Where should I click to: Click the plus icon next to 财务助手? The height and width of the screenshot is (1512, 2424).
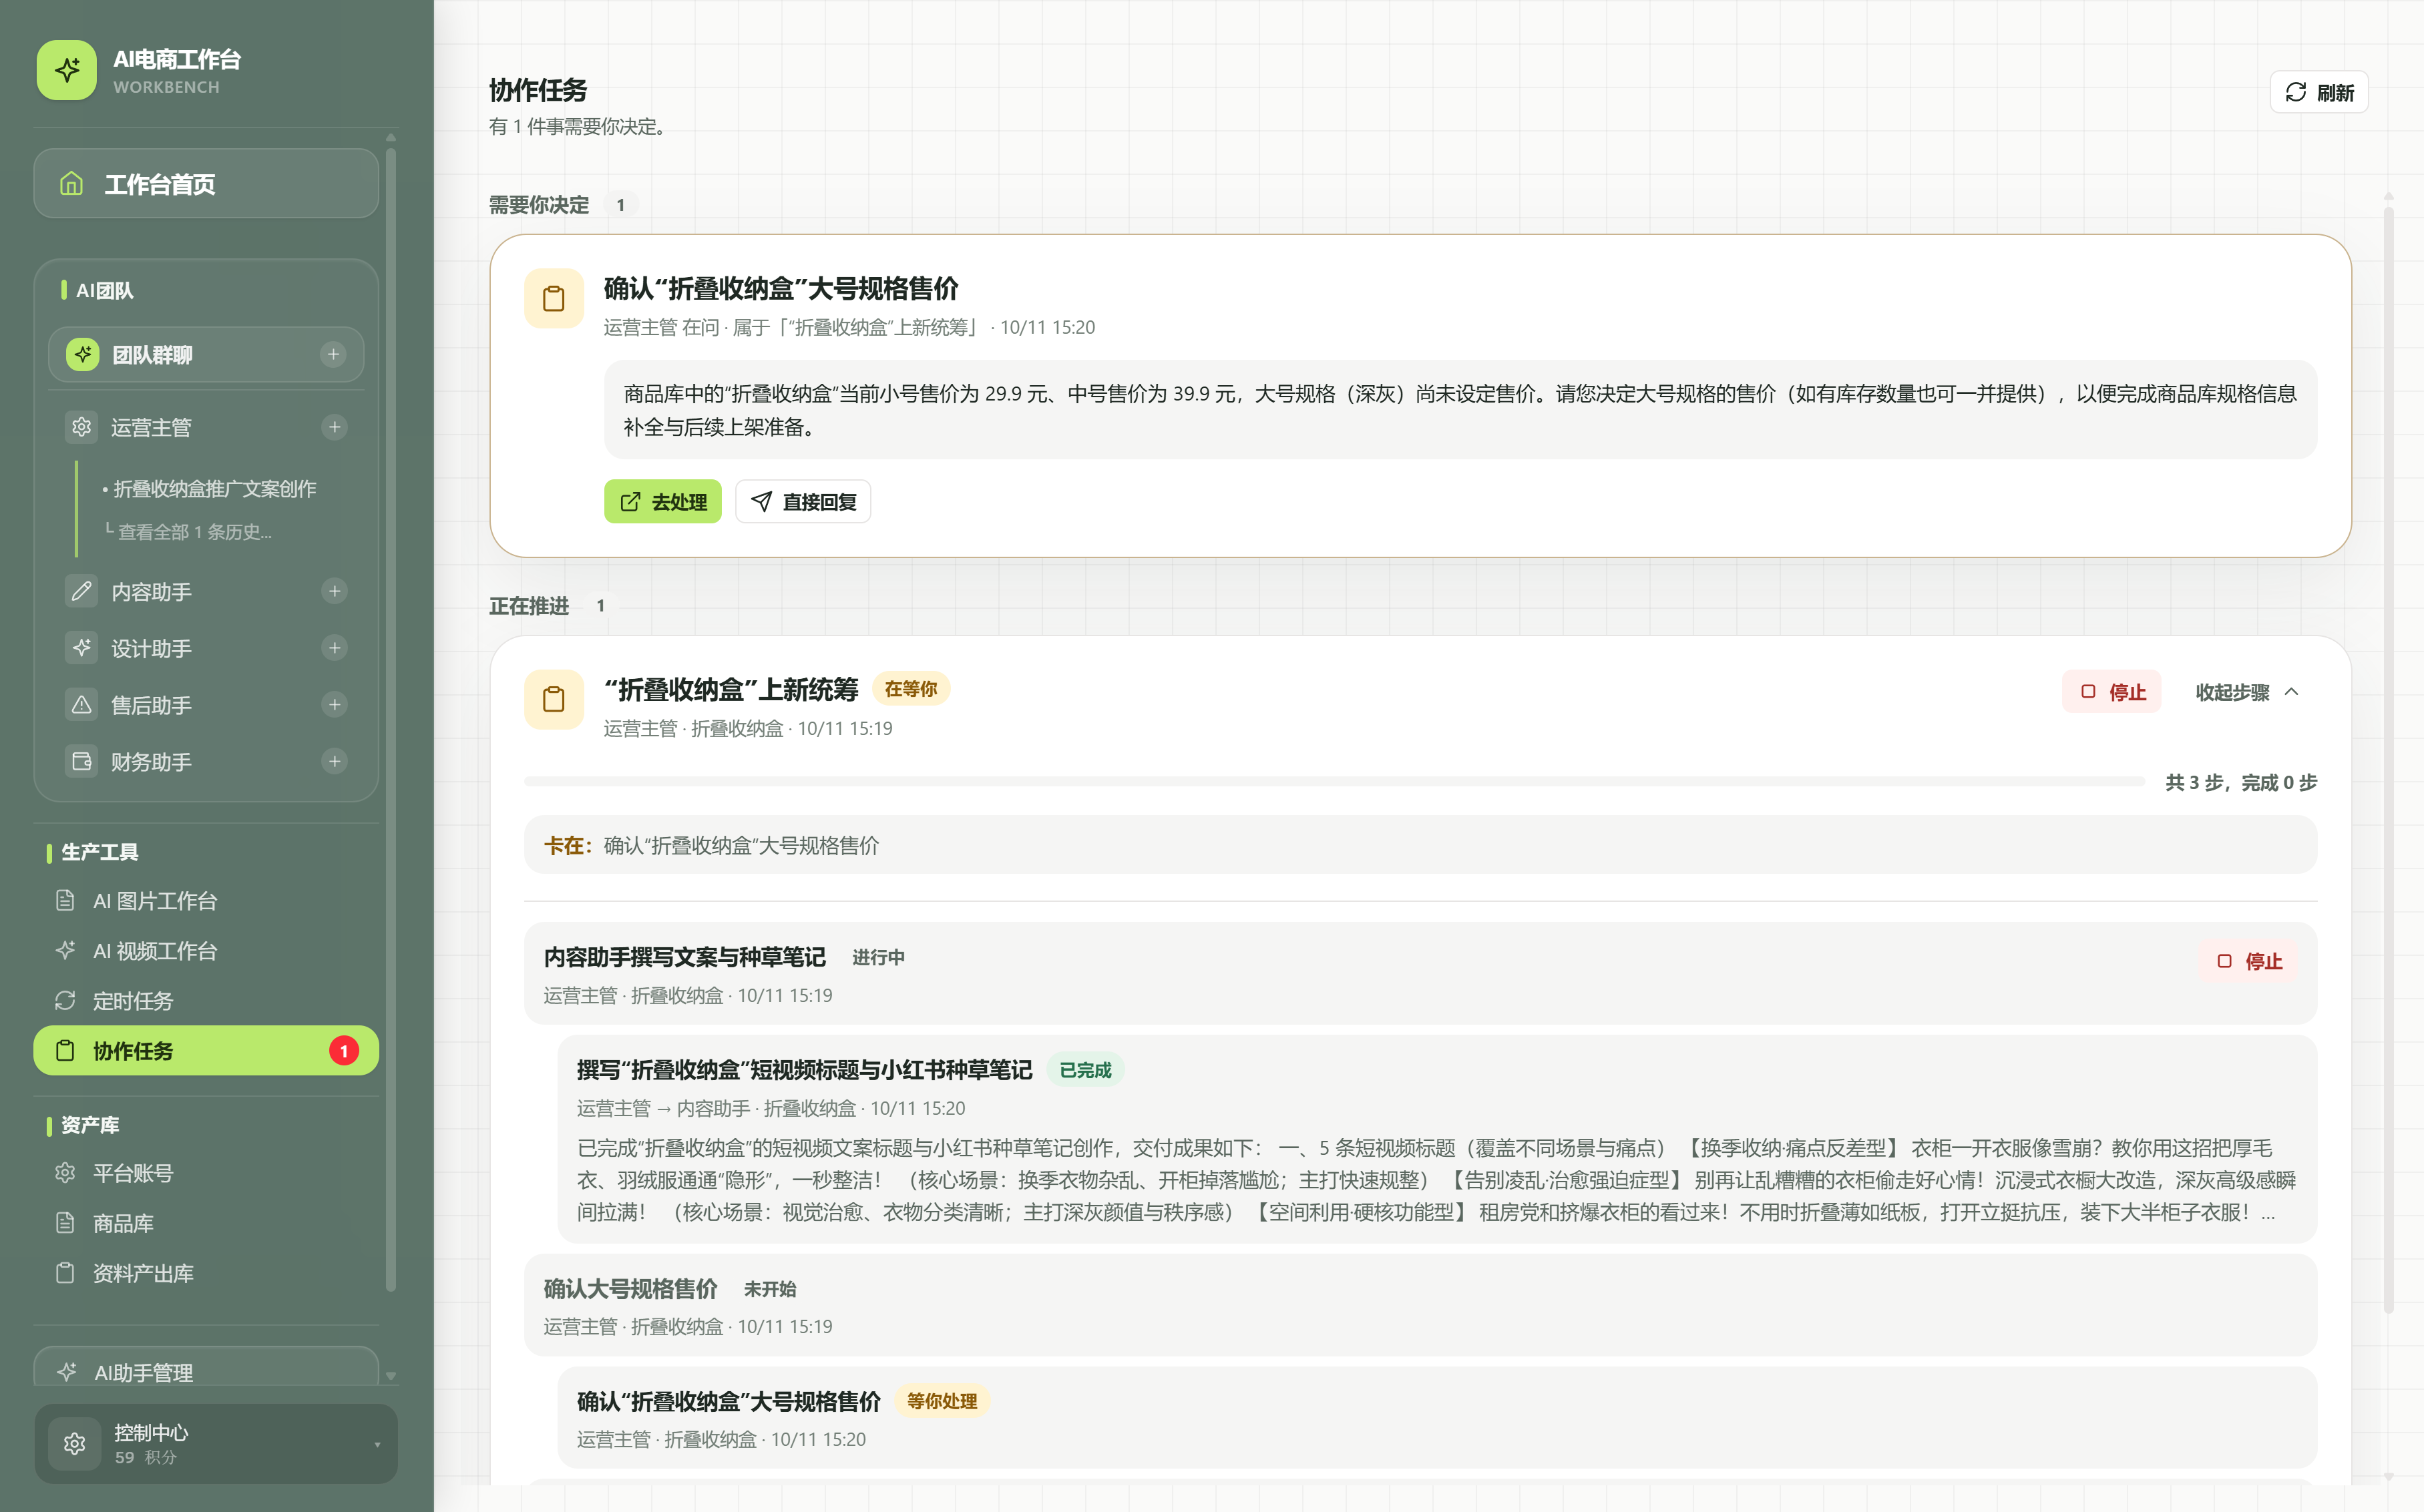(x=335, y=762)
